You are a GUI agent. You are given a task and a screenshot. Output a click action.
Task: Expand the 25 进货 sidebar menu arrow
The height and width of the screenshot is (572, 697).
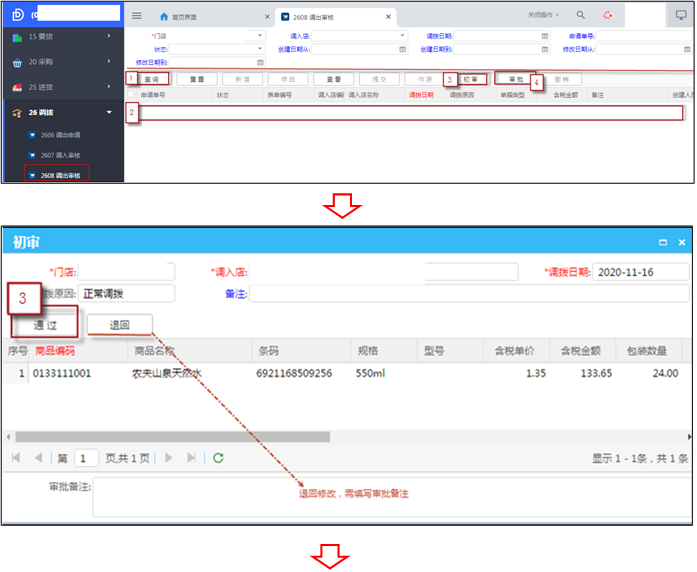tap(109, 87)
